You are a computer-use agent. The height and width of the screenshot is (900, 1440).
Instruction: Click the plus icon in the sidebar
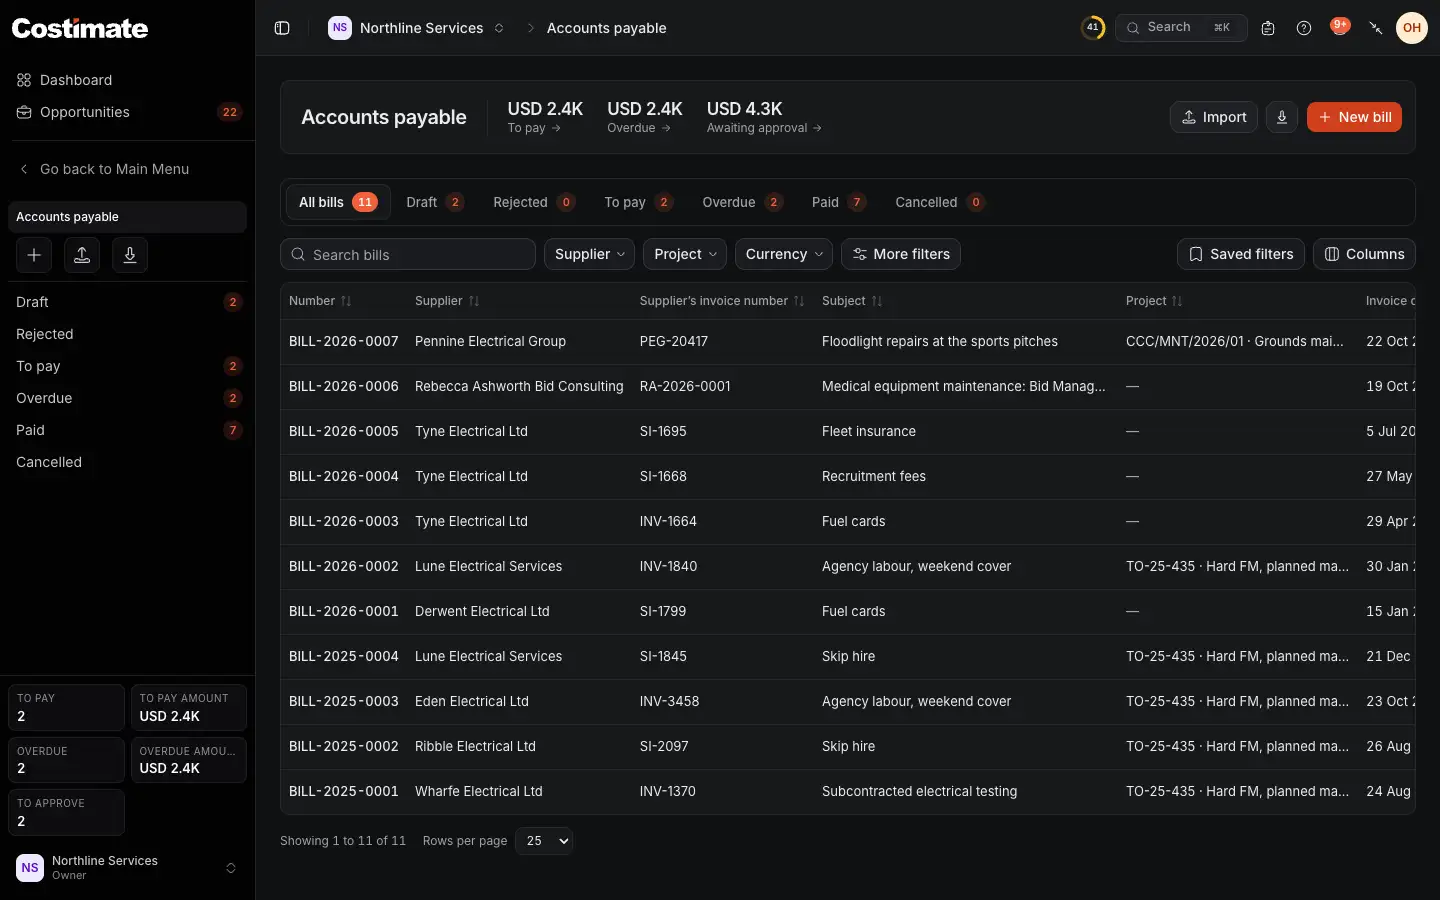(x=34, y=255)
